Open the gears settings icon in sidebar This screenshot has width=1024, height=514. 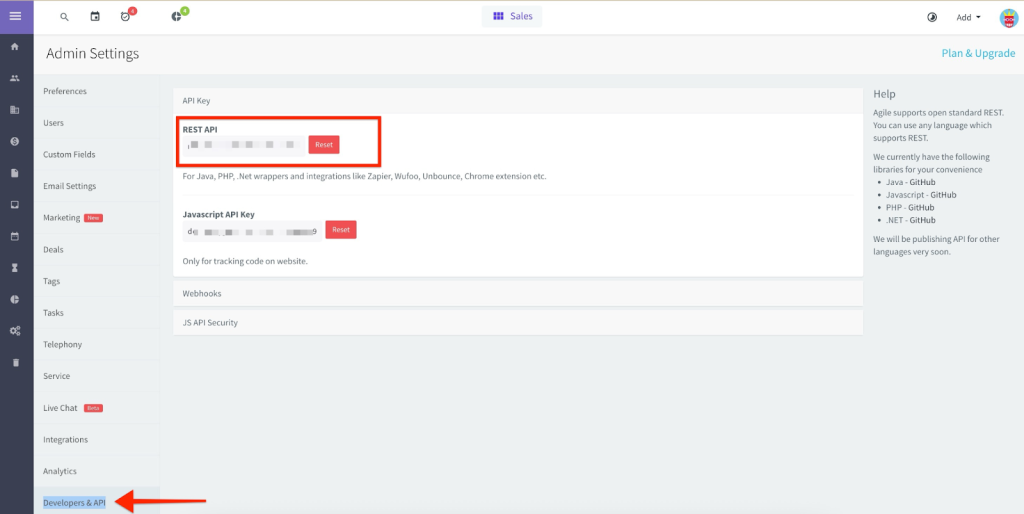pos(15,331)
